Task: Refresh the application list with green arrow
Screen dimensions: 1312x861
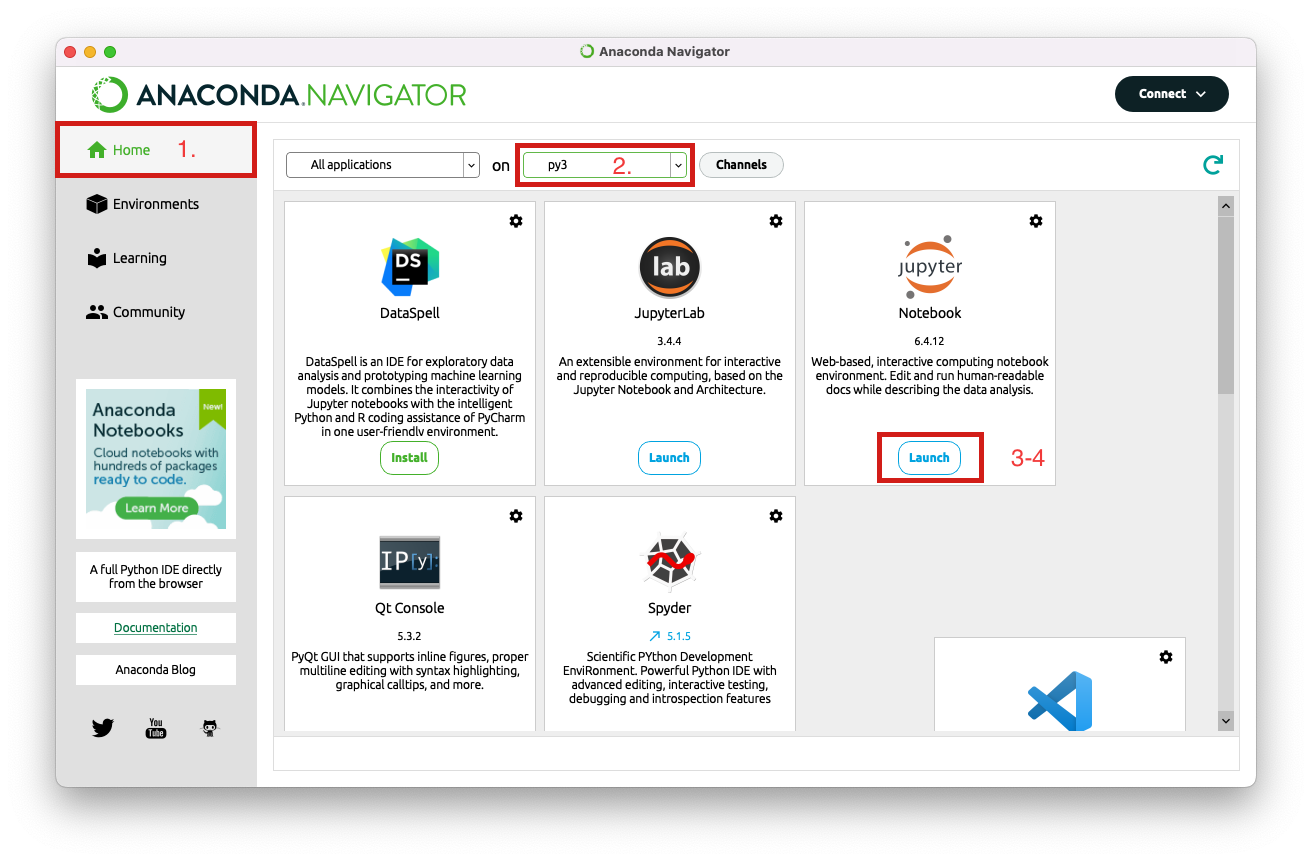Action: pyautogui.click(x=1213, y=165)
